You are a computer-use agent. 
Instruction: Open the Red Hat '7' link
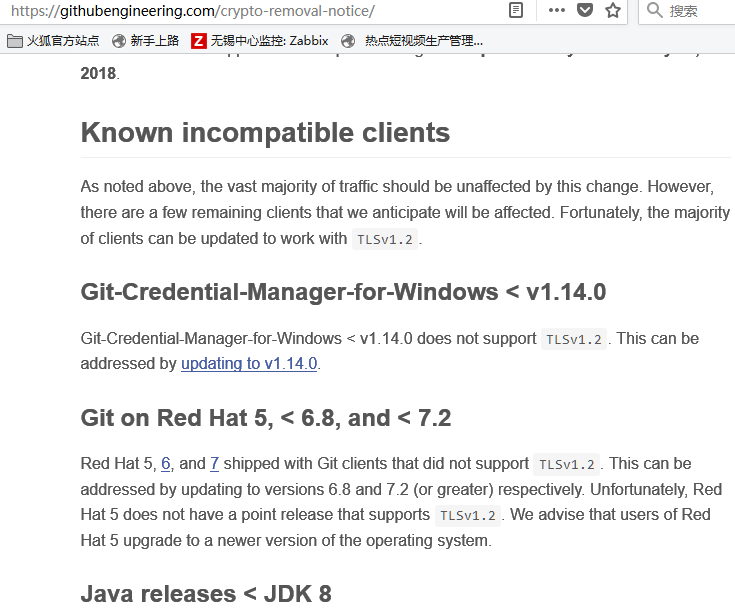pos(214,464)
